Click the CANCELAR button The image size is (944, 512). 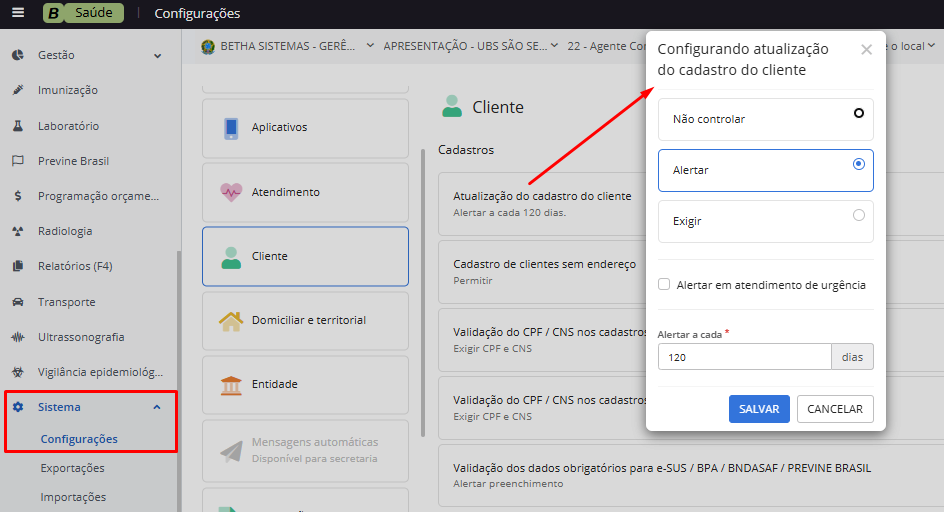tap(835, 409)
